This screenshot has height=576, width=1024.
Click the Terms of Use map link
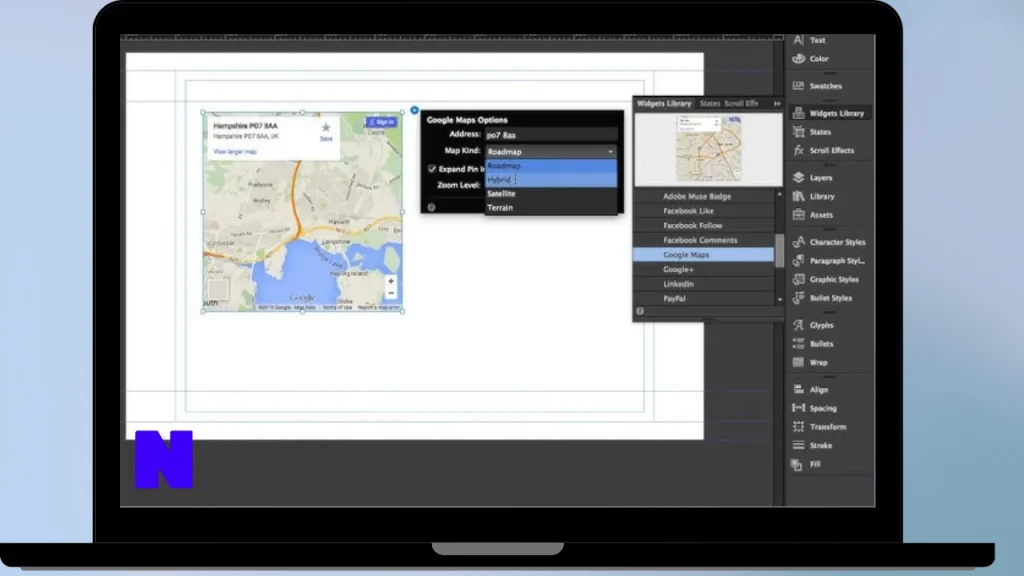pos(338,307)
